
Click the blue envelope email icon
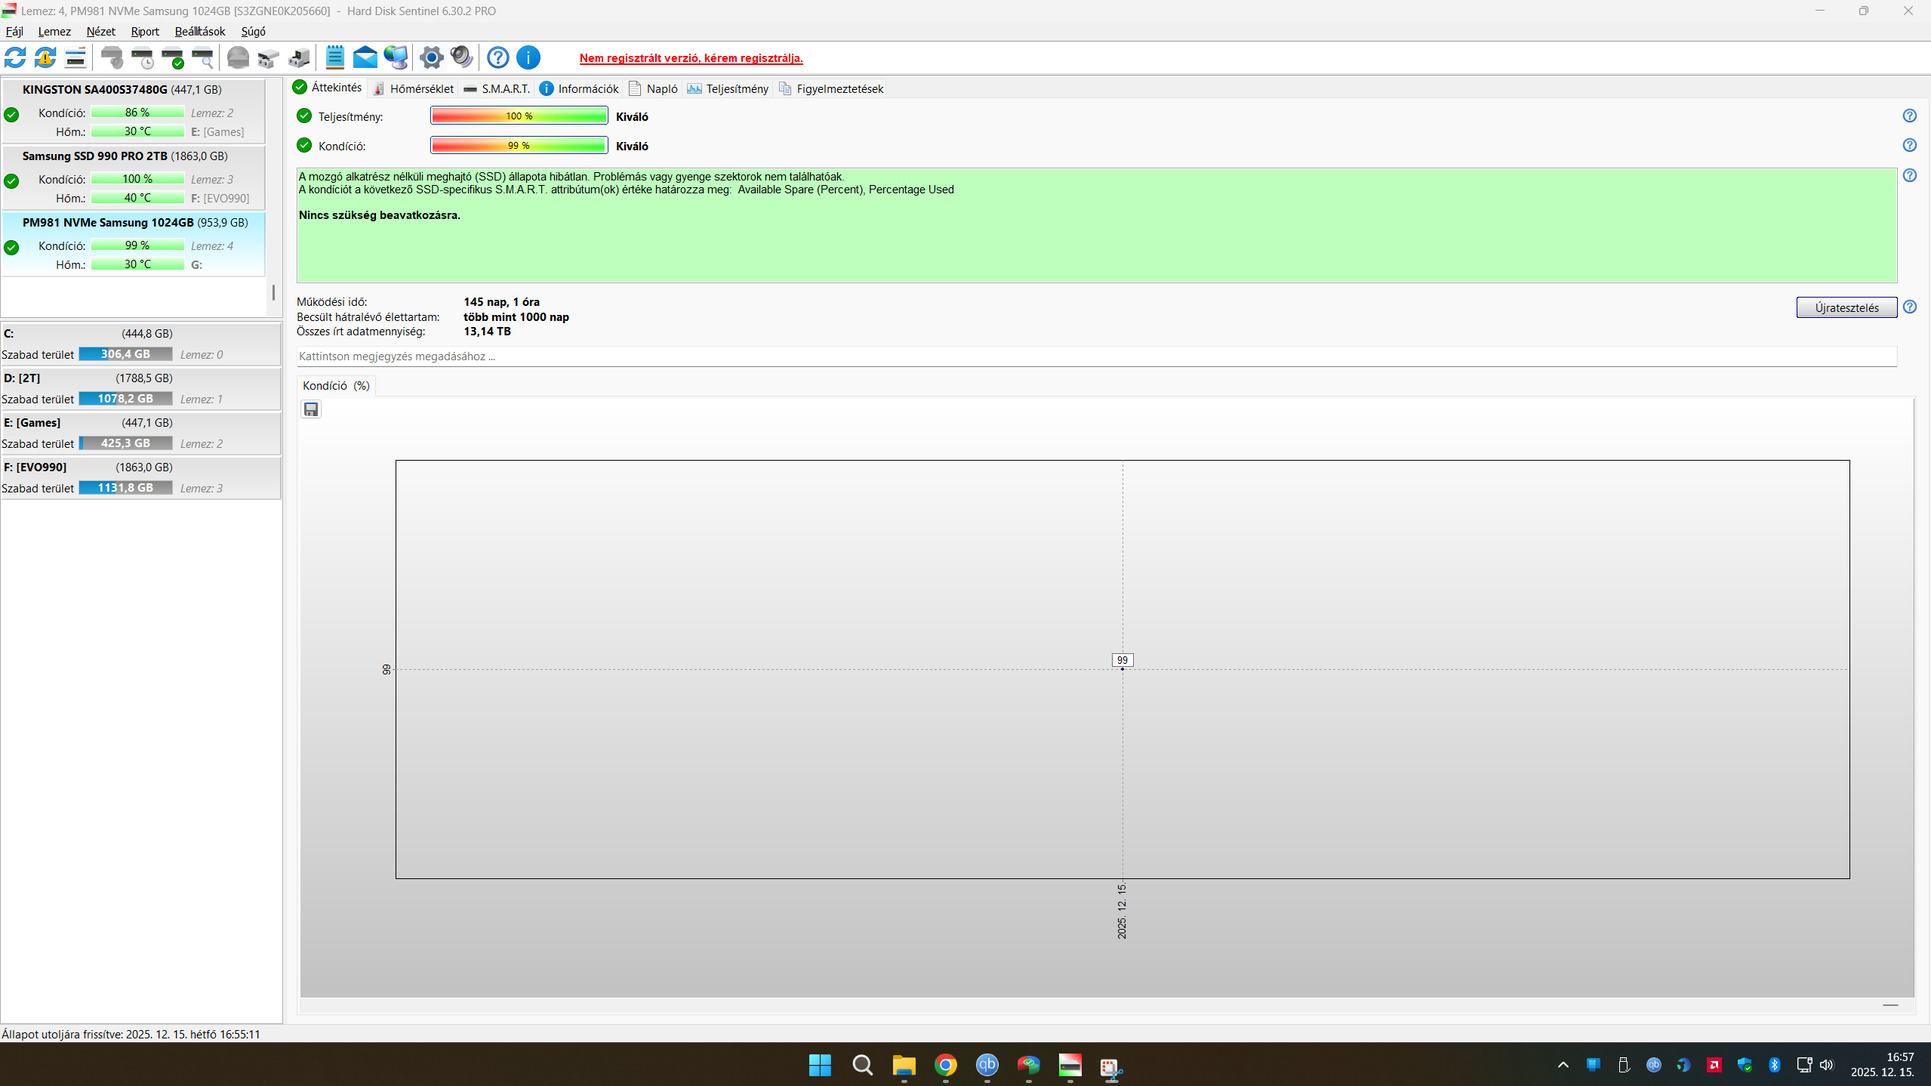pos(365,58)
